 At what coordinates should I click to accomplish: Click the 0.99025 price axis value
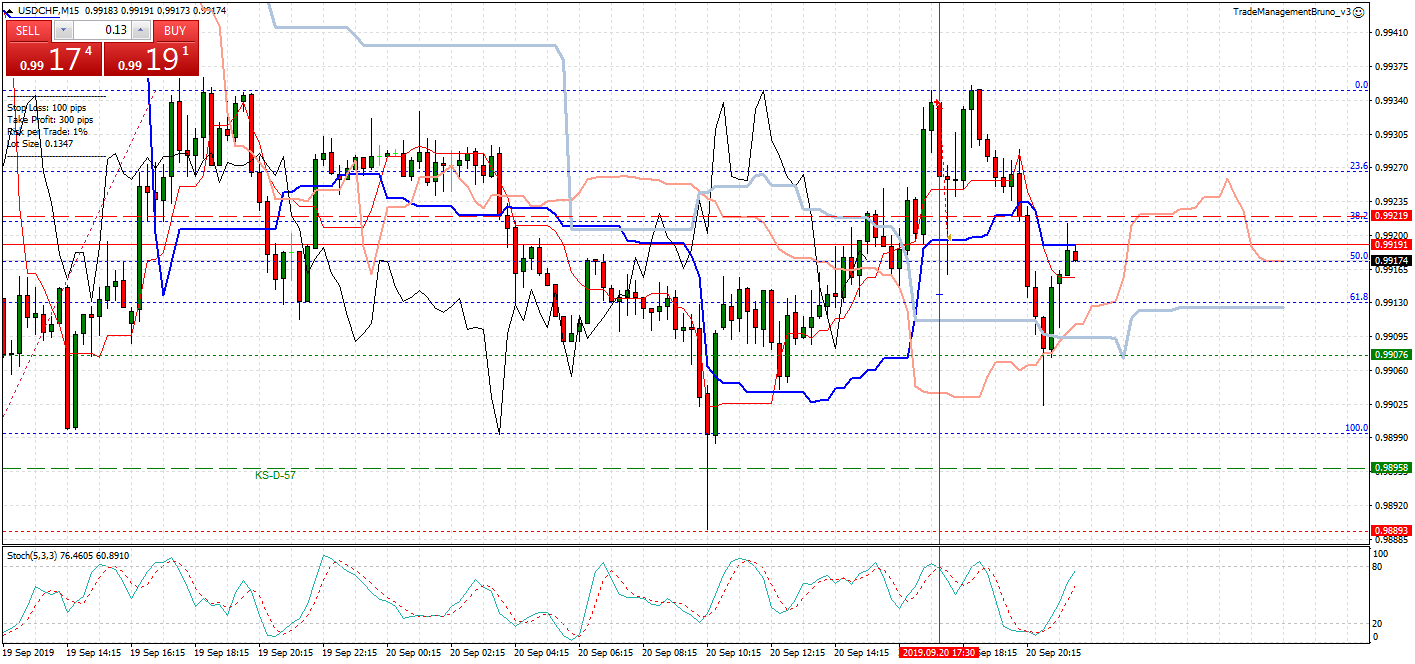[x=1390, y=404]
